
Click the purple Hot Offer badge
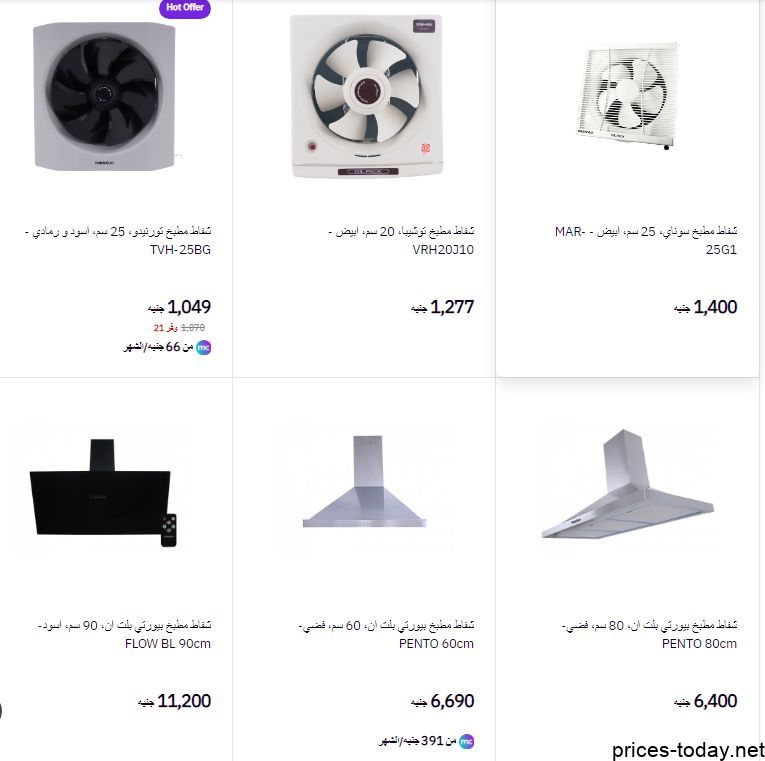(x=185, y=8)
